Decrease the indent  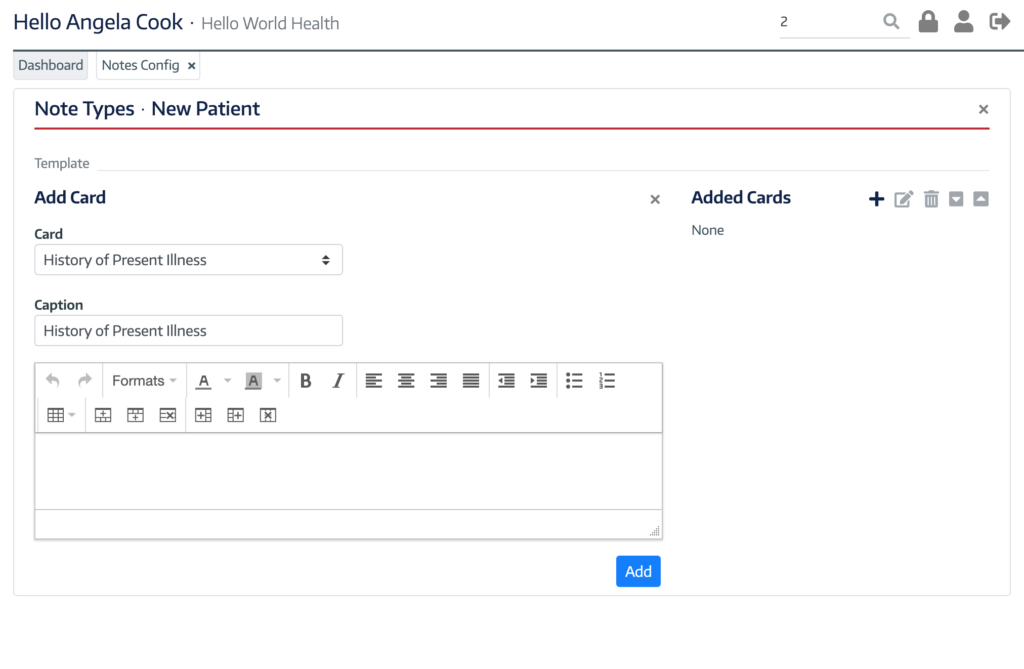(x=506, y=381)
